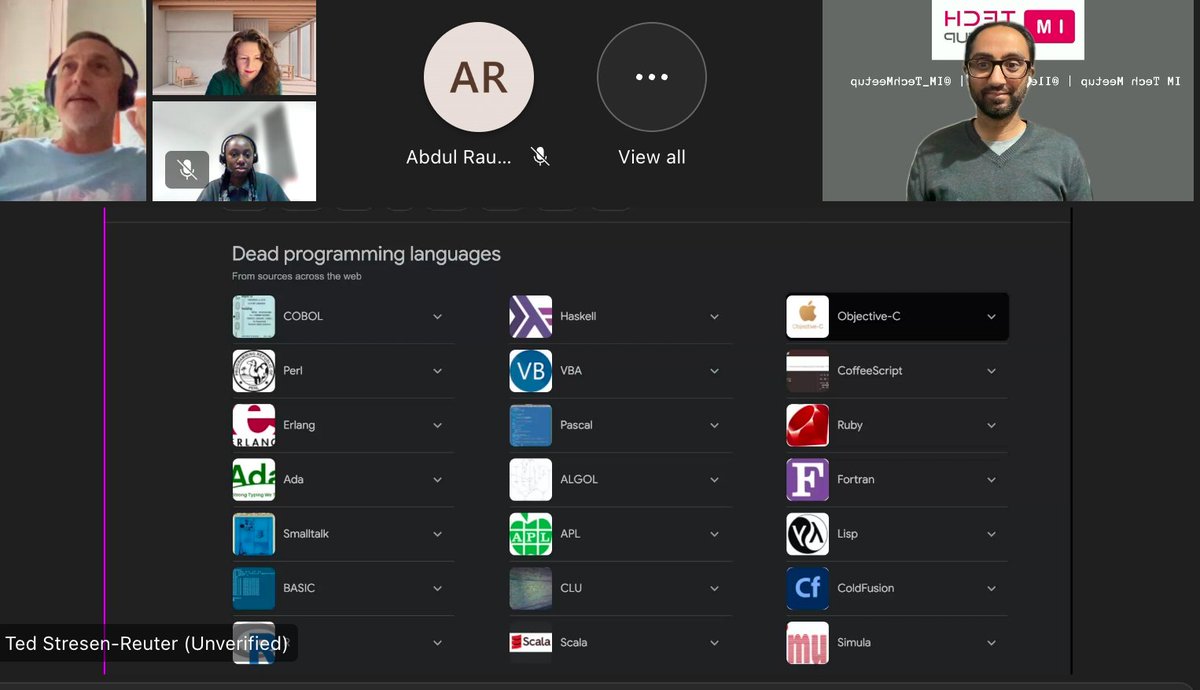The height and width of the screenshot is (690, 1200).
Task: Click the APL logo icon
Action: (x=531, y=534)
